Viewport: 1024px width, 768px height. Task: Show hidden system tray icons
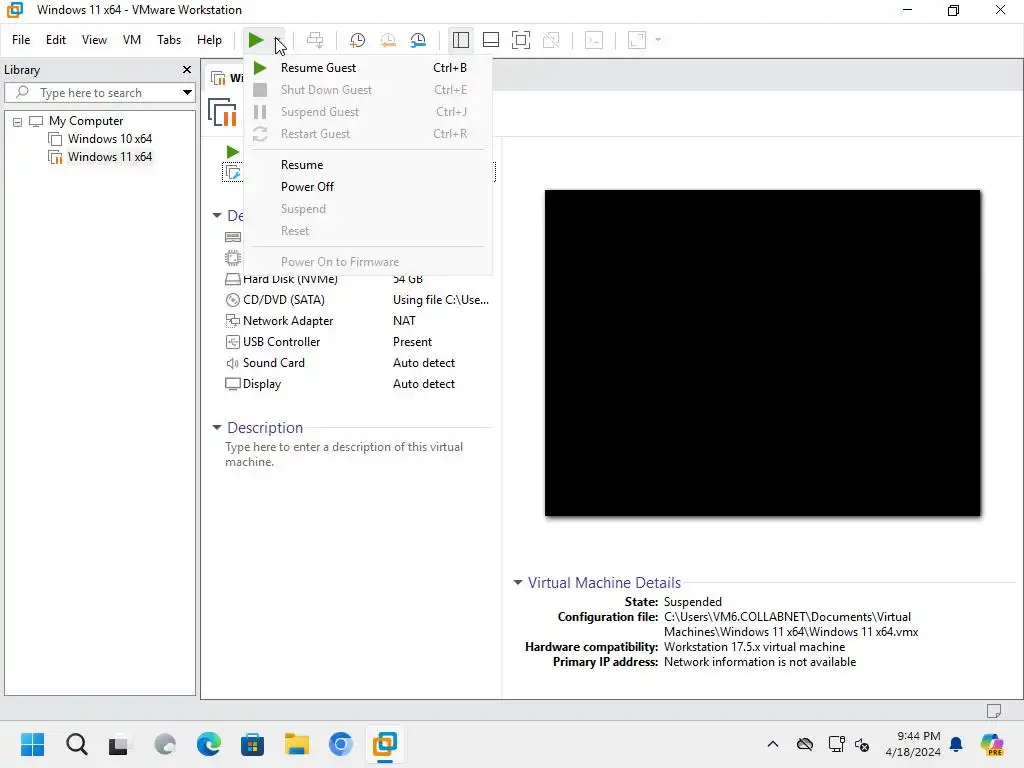tap(773, 744)
